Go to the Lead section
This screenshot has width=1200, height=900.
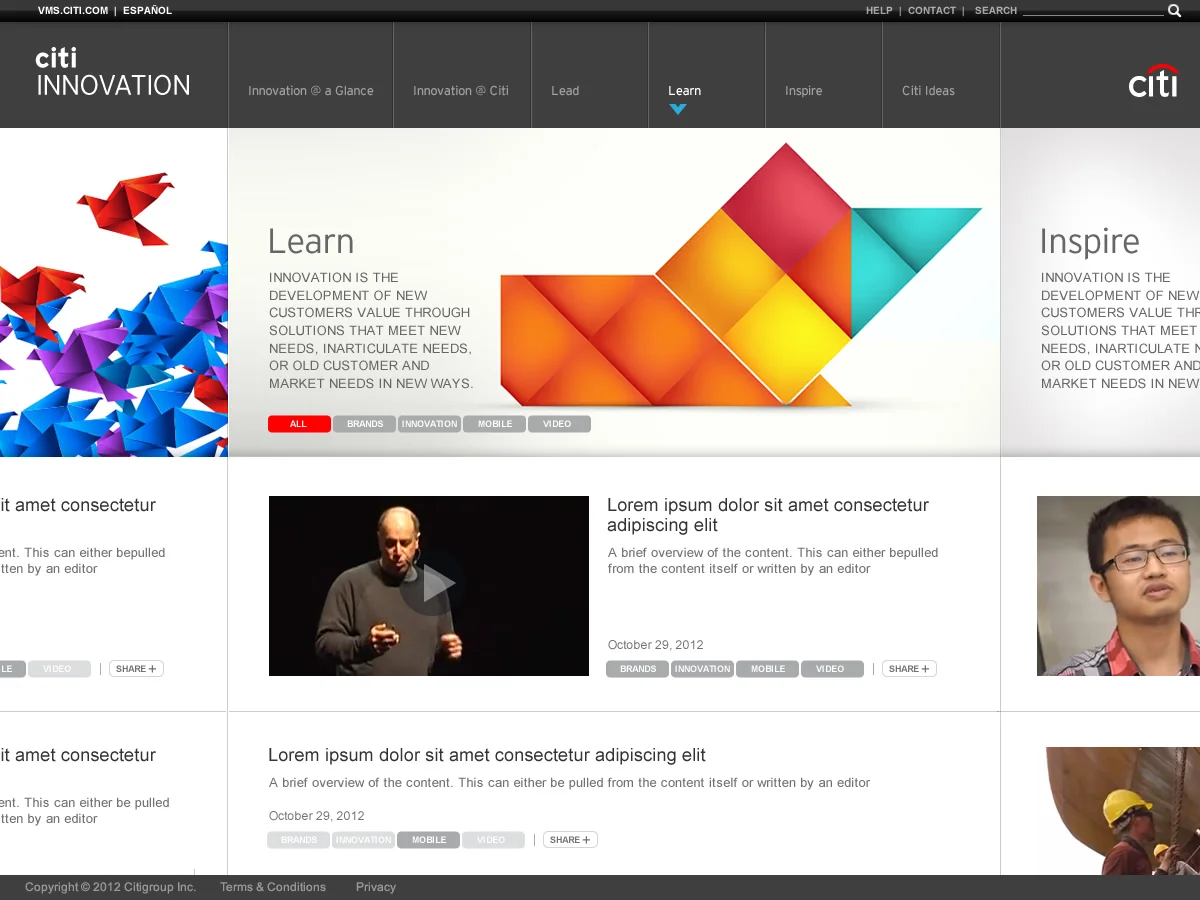tap(565, 91)
